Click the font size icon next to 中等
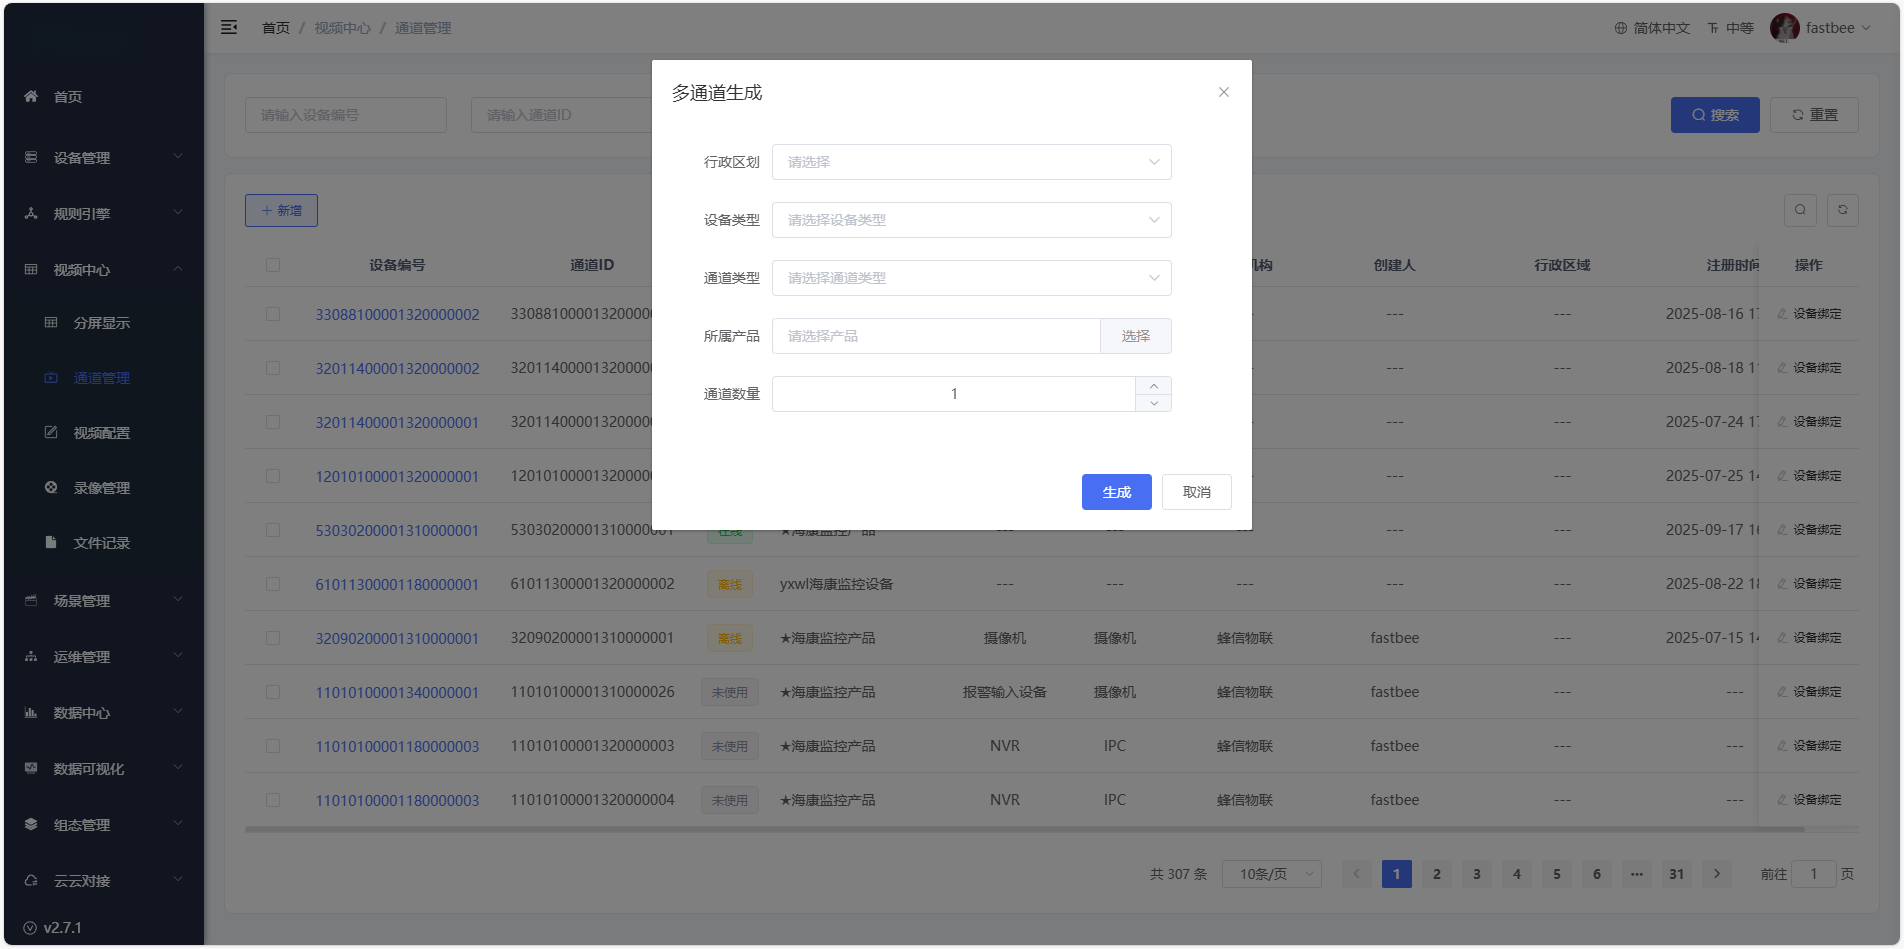This screenshot has height=949, width=1904. pyautogui.click(x=1713, y=28)
